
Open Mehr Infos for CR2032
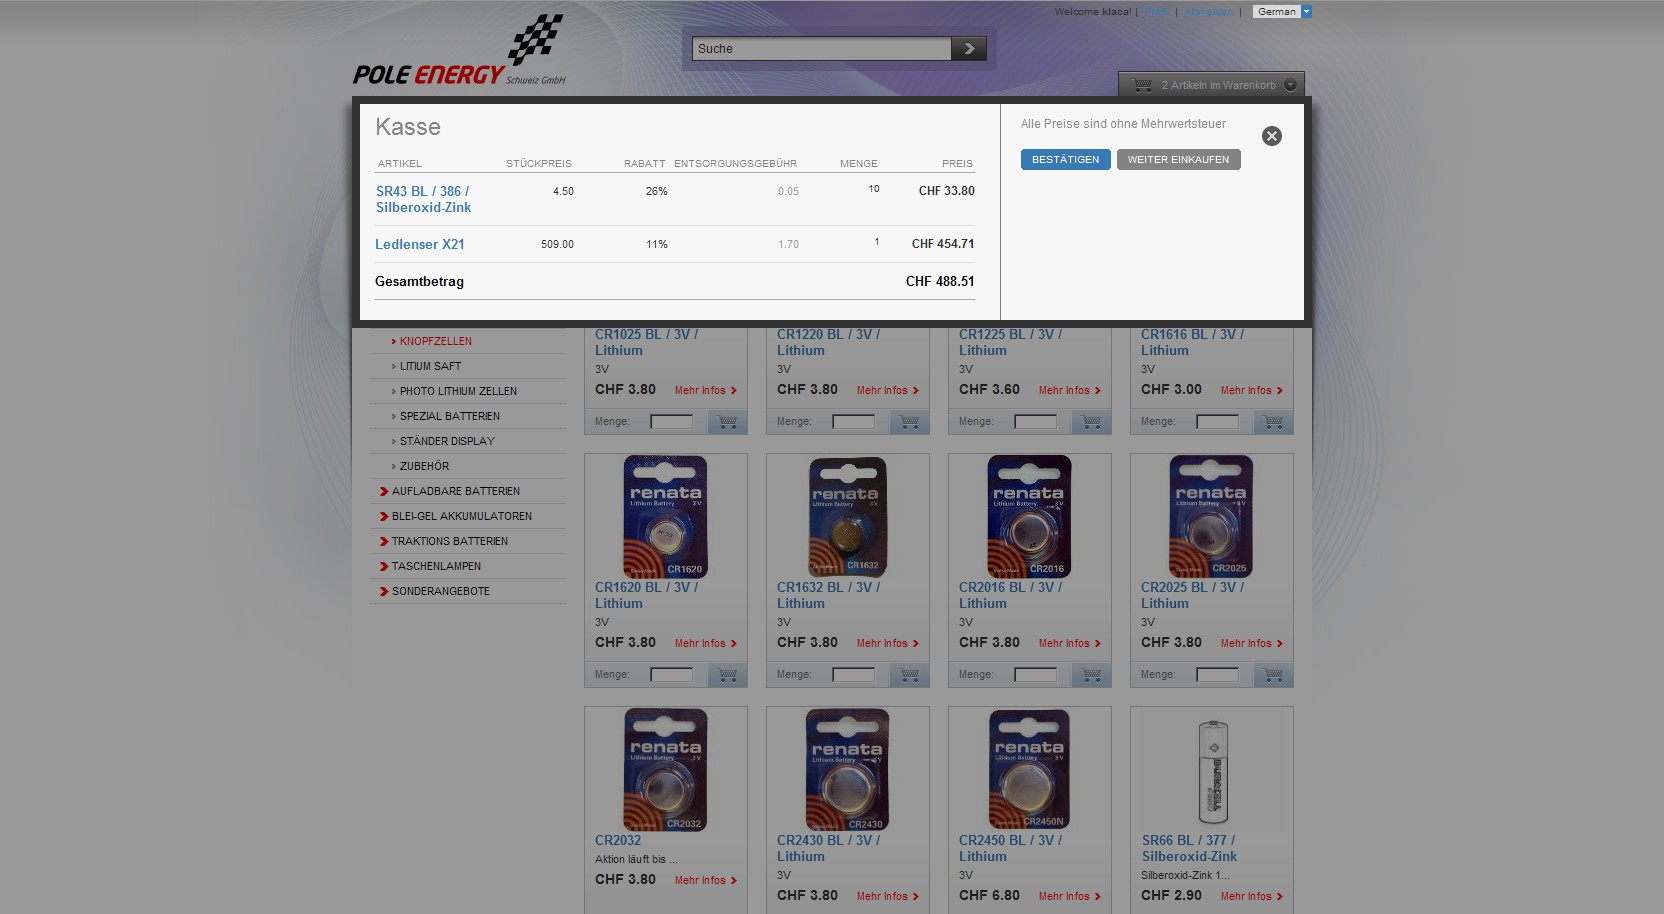click(x=705, y=881)
